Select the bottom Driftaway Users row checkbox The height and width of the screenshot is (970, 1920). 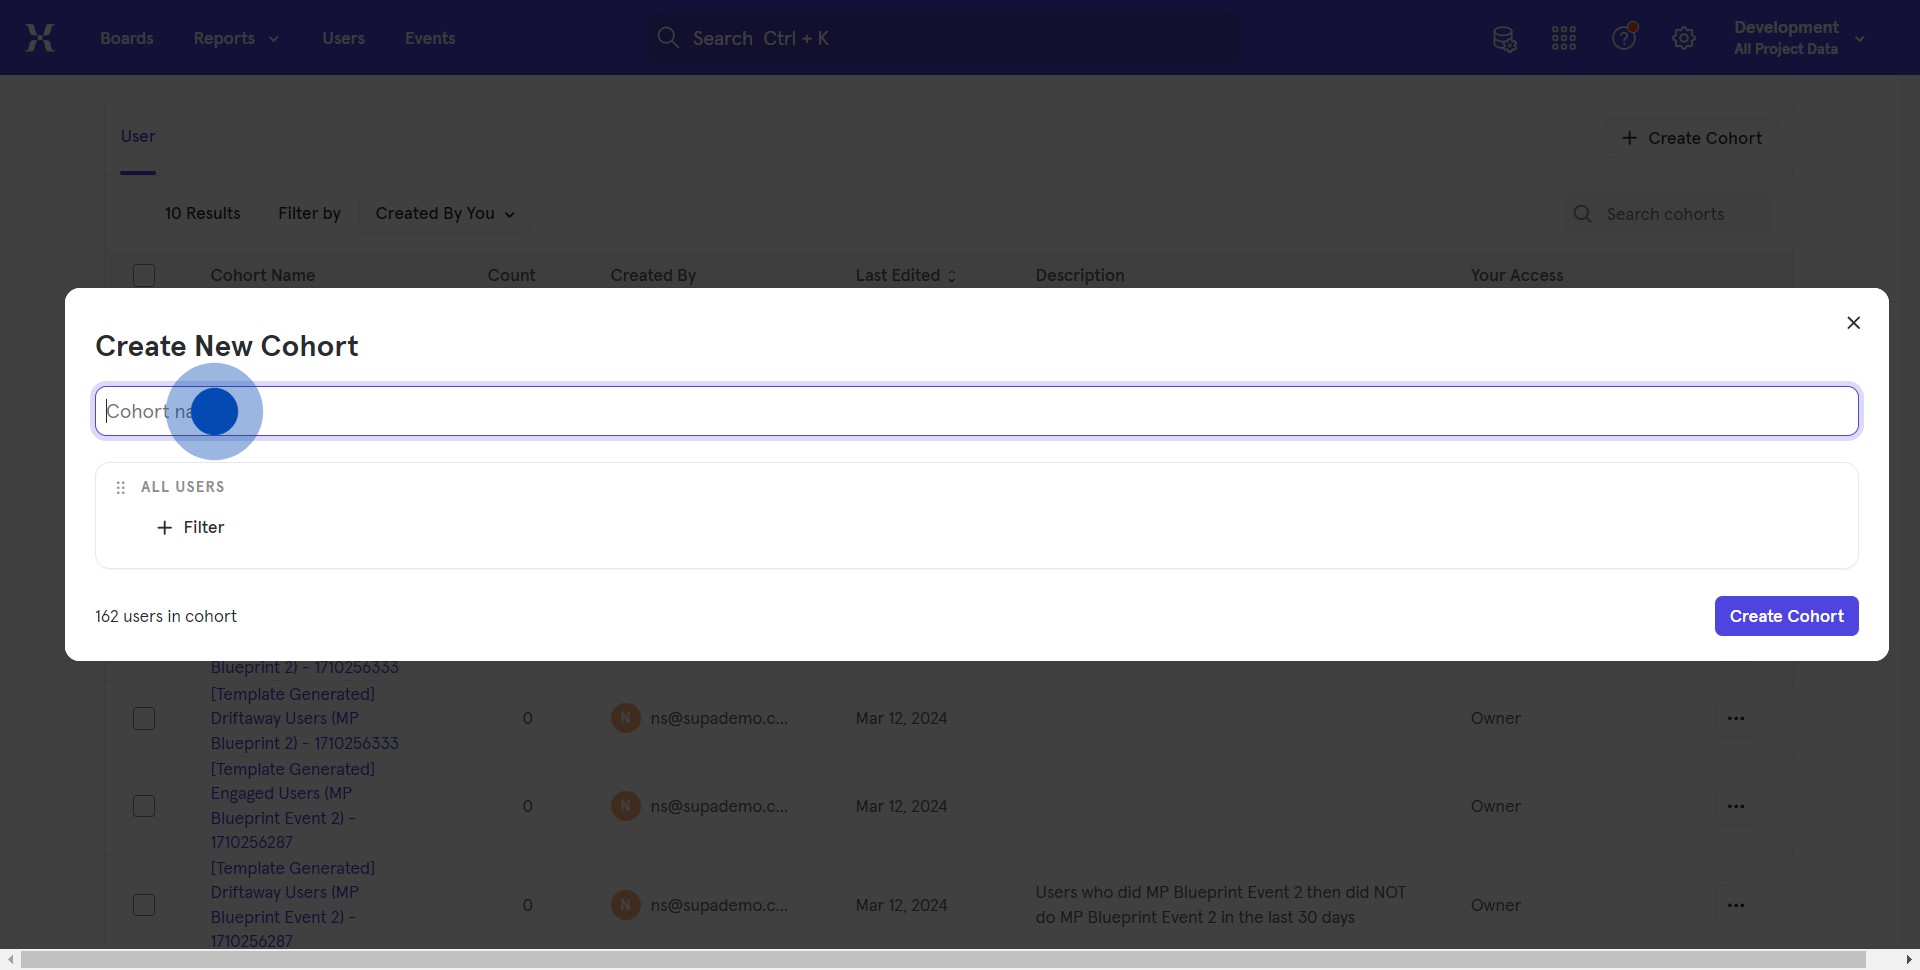pyautogui.click(x=144, y=905)
